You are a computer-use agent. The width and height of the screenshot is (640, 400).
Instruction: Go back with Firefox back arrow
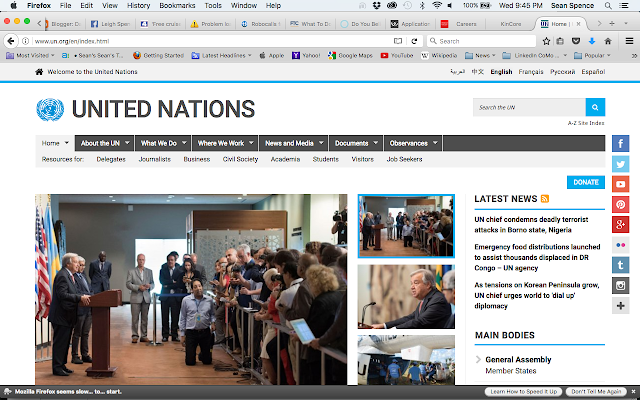click(x=11, y=41)
